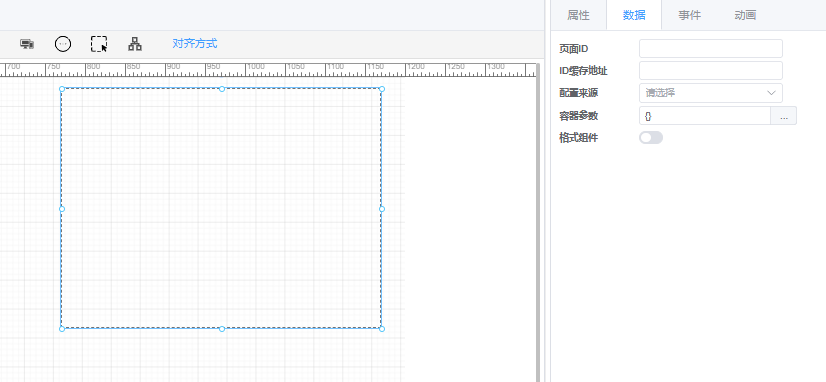Click the bottom-left handle of selected container
Viewport: 826px width, 382px height.
[62, 329]
